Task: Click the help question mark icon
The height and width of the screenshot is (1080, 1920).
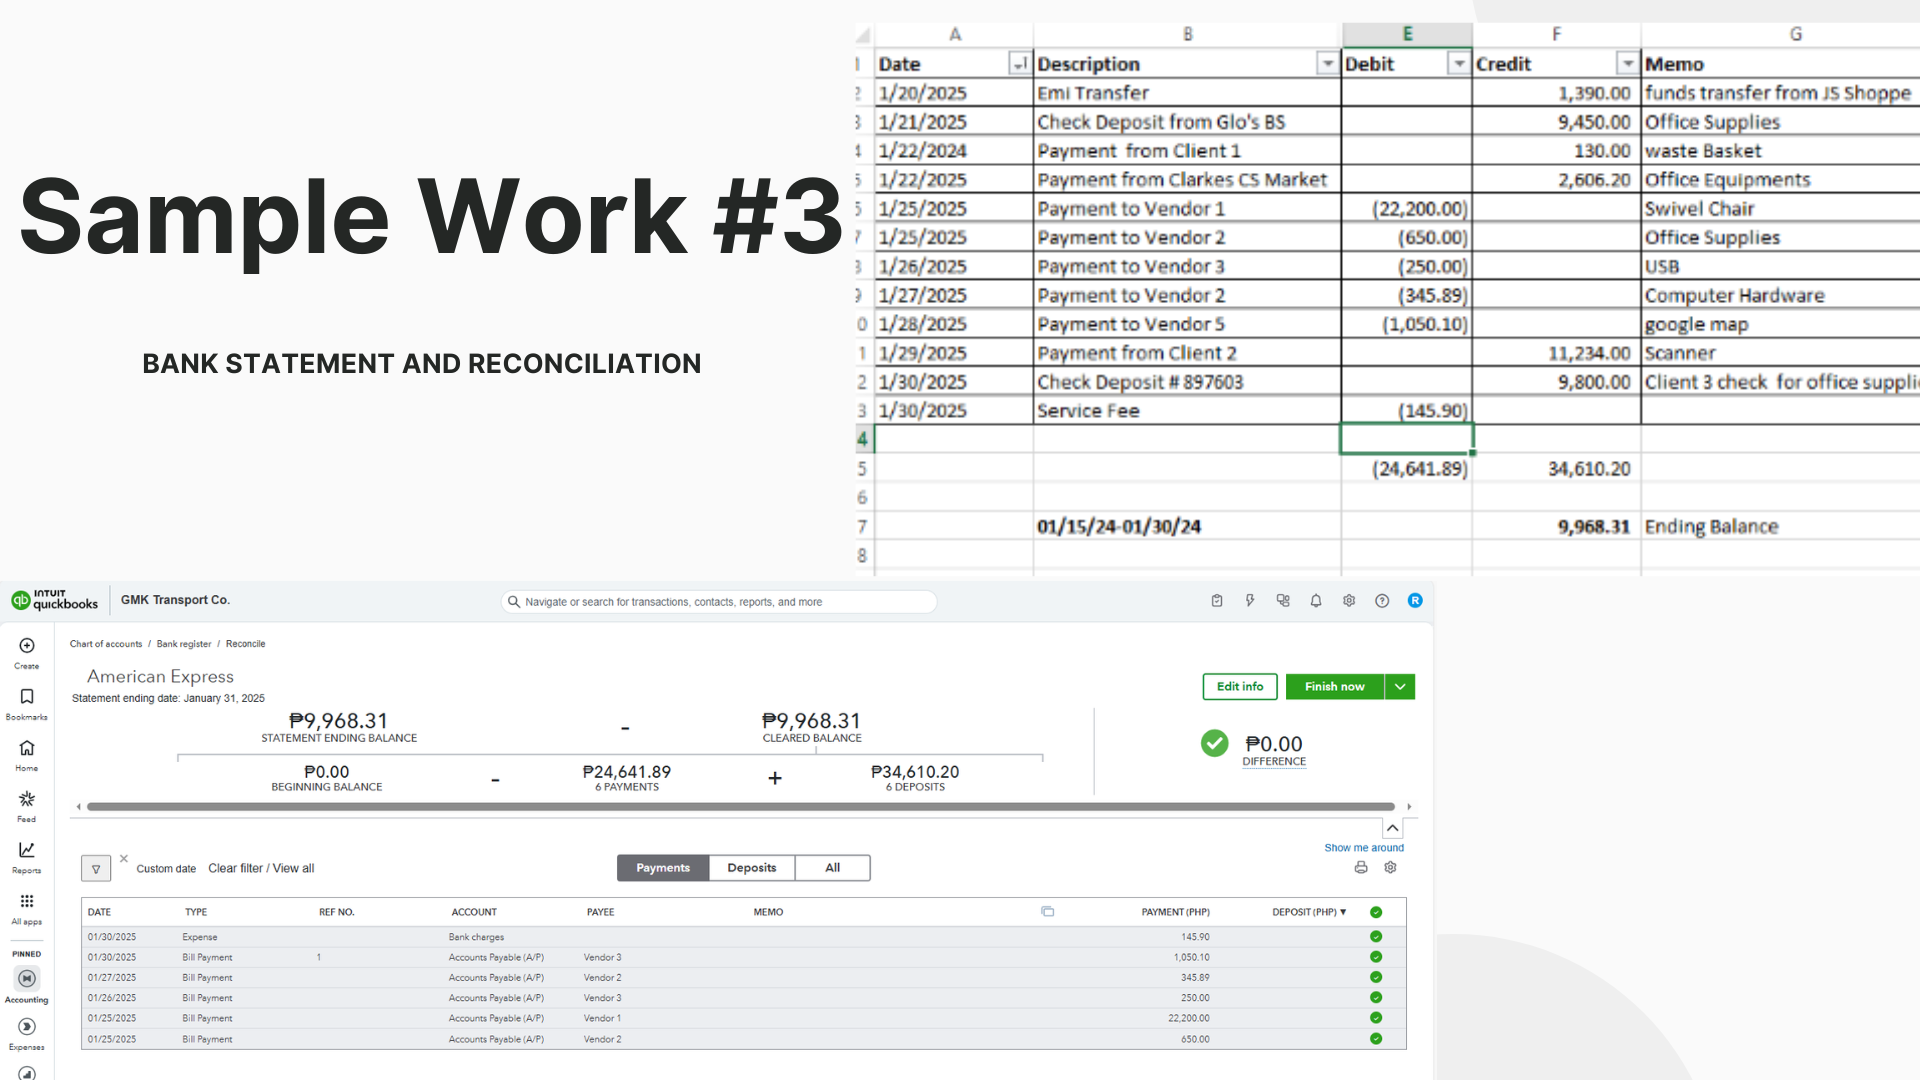Action: (x=1382, y=601)
